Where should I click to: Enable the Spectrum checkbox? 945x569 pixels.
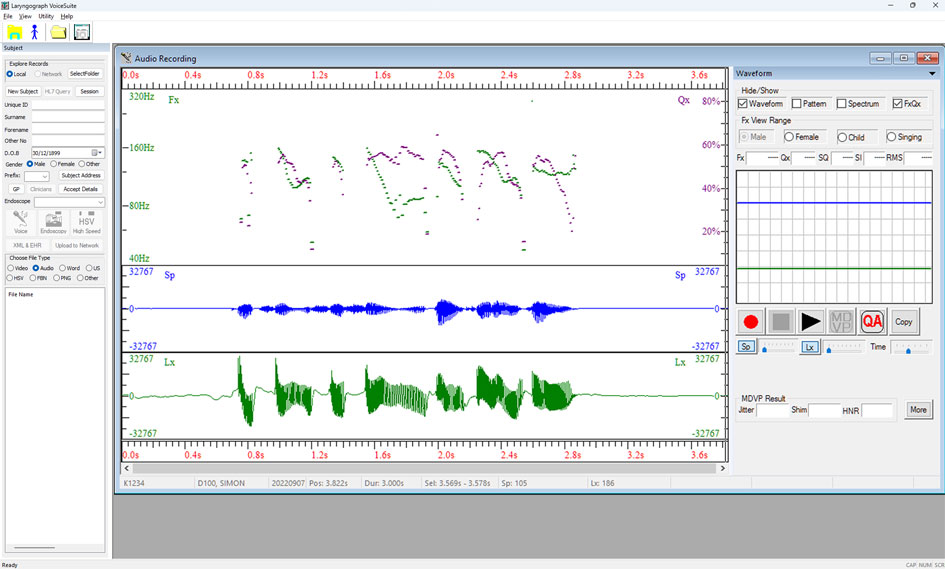(841, 104)
